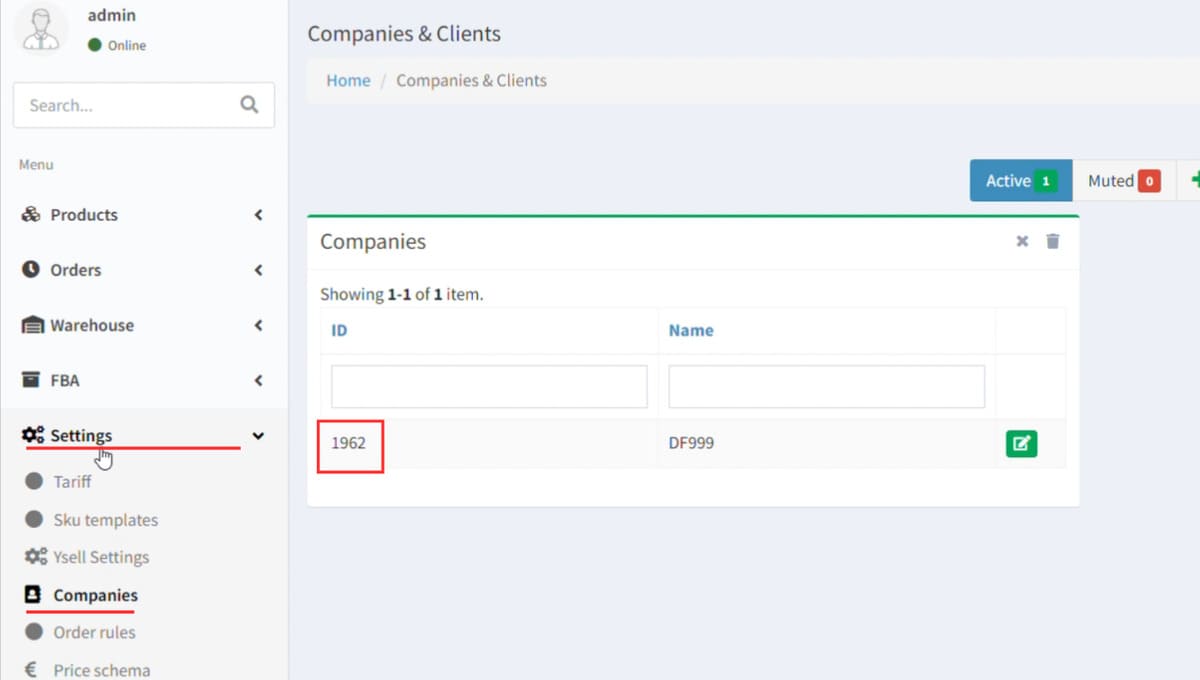Click the Ysell Settings gears icon
This screenshot has width=1200, height=680.
(x=36, y=557)
